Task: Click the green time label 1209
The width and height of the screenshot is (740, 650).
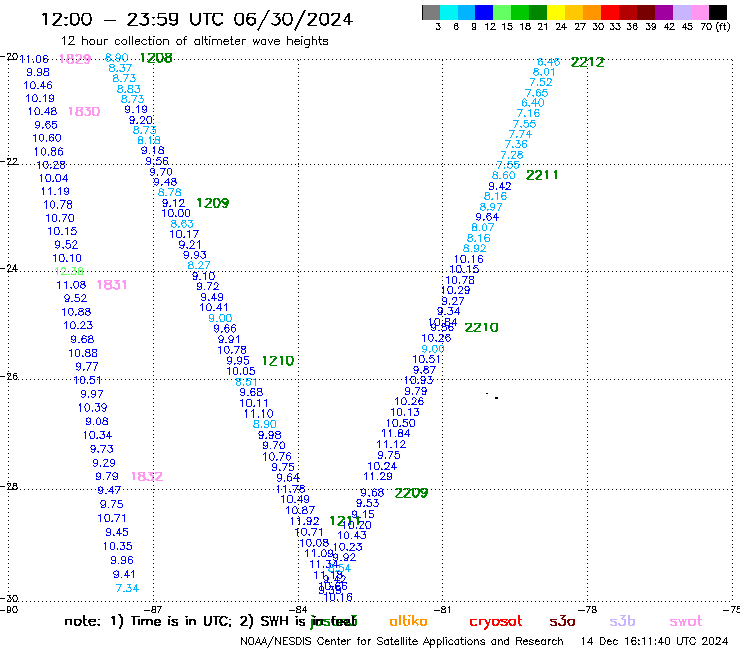Action: [213, 203]
